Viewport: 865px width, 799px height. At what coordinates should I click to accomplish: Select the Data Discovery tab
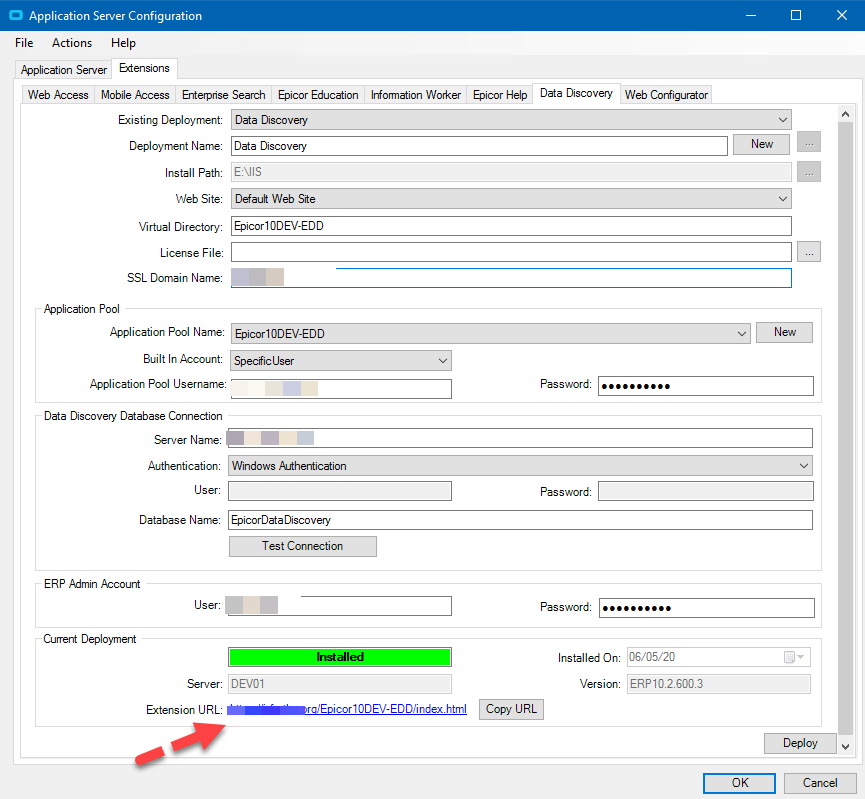(x=576, y=93)
